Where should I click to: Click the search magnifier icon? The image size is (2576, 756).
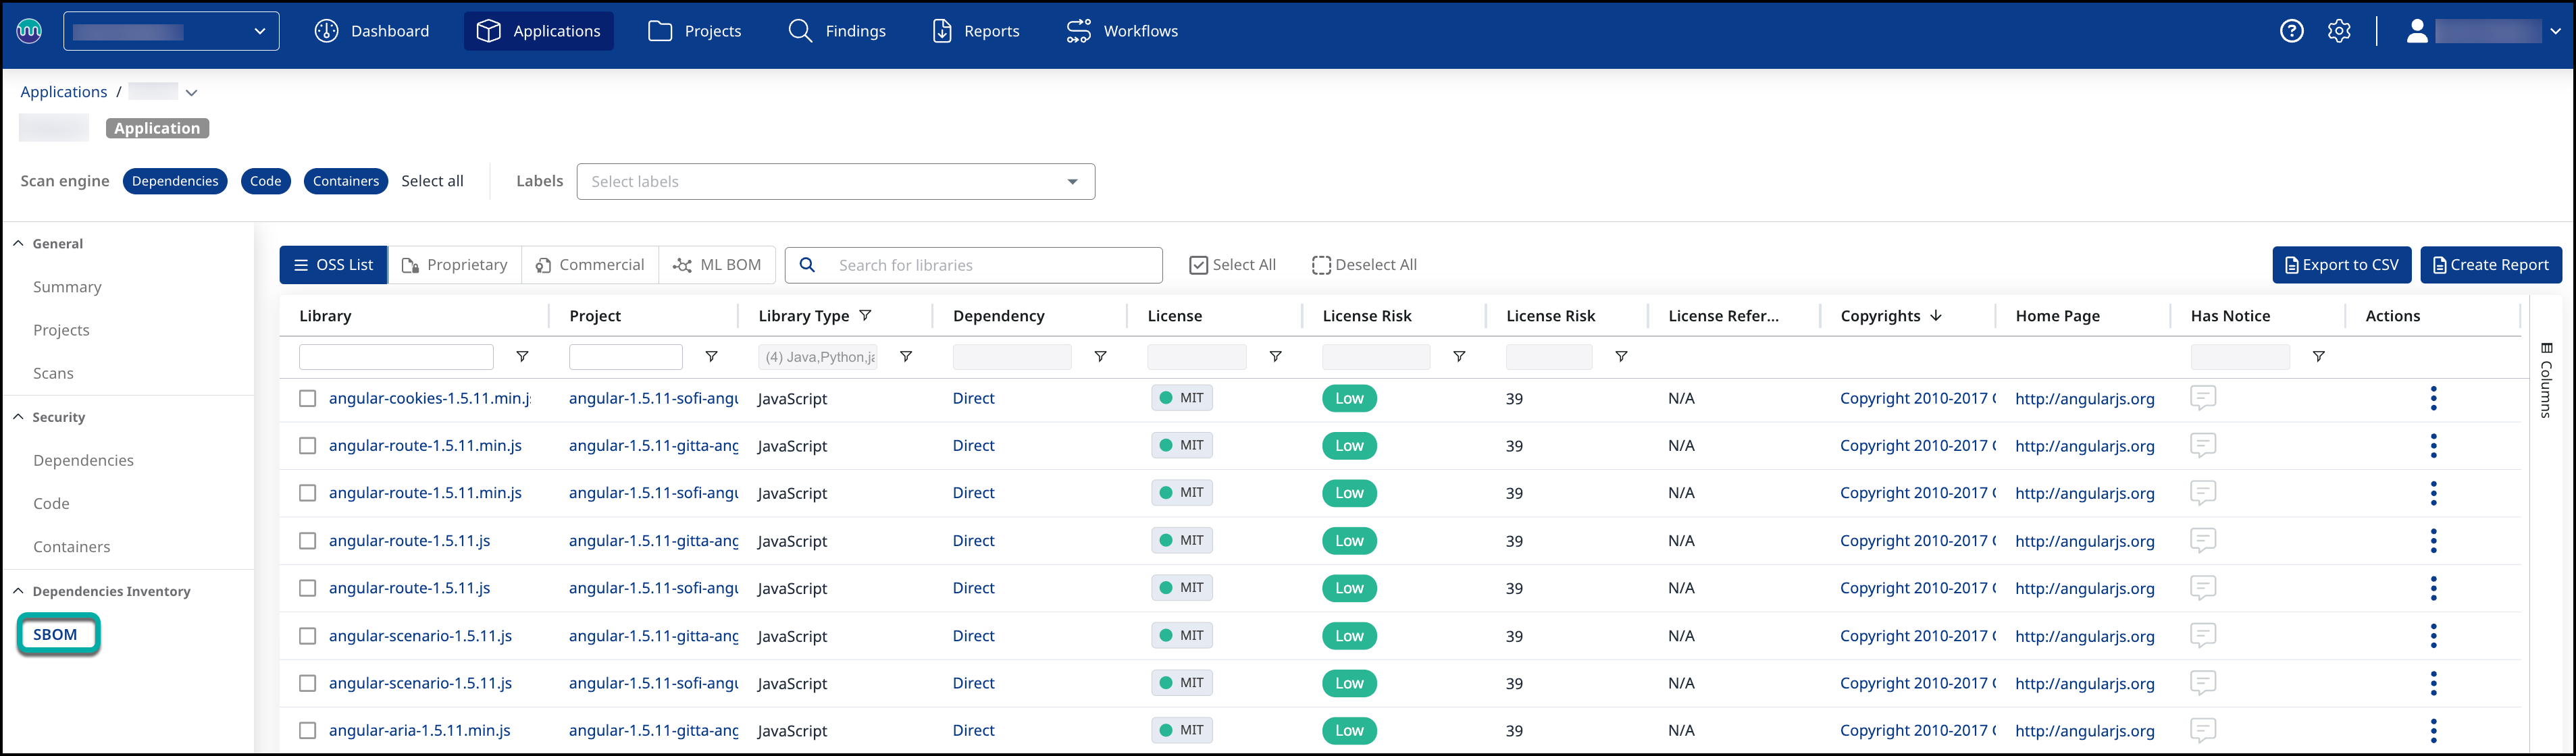[807, 265]
